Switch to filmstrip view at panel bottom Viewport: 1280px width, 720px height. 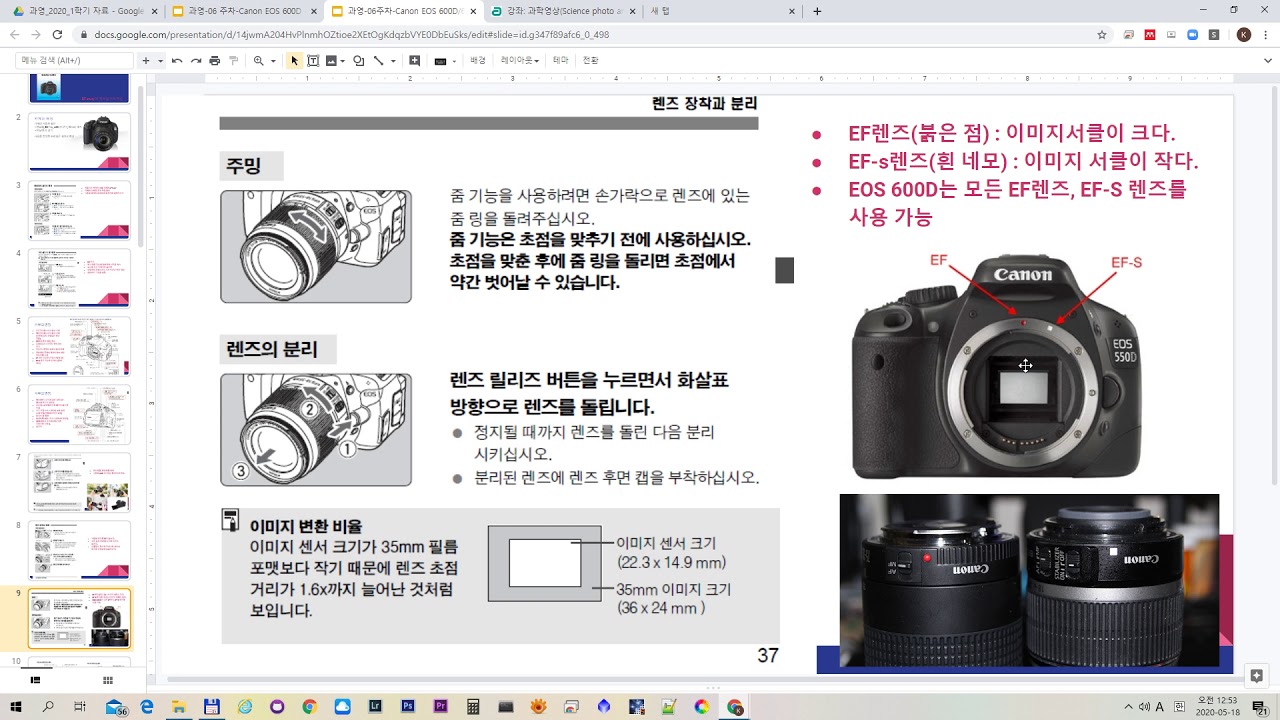(35, 680)
